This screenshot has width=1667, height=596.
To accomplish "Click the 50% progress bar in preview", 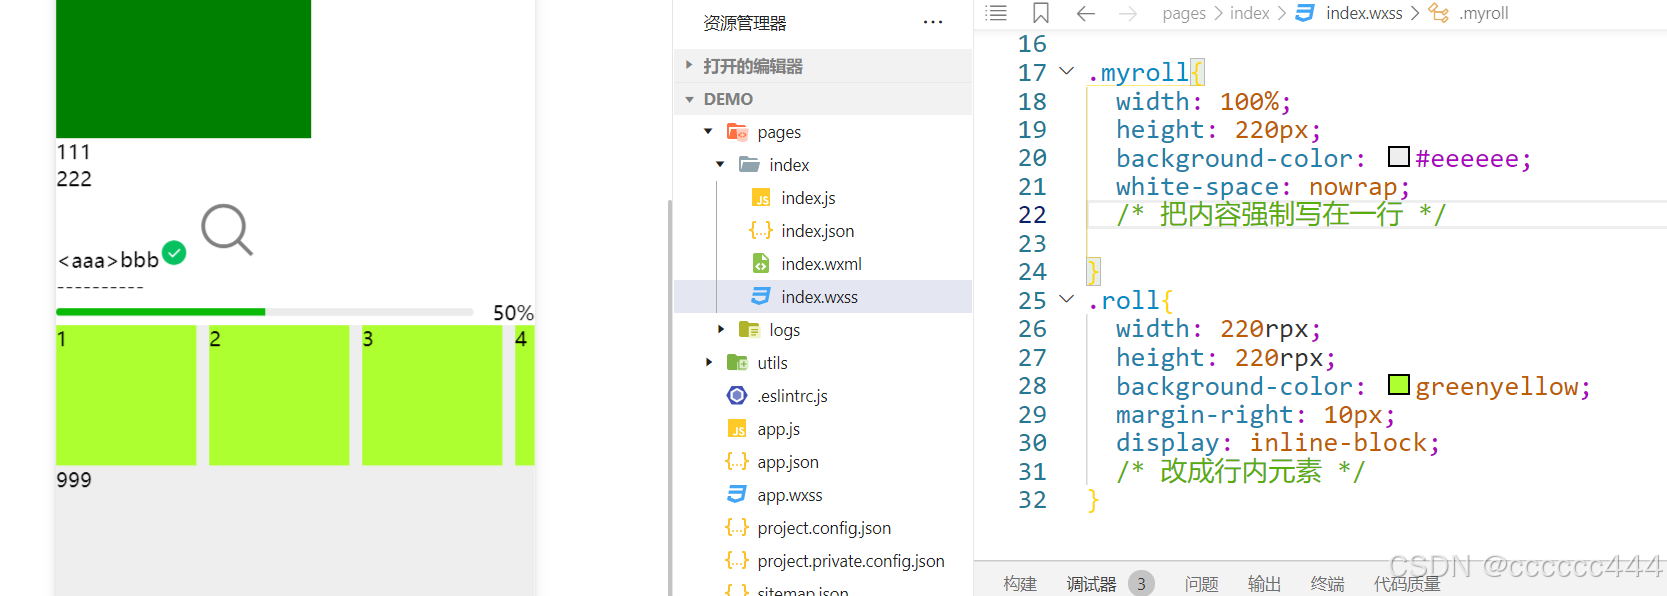I will pyautogui.click(x=265, y=312).
